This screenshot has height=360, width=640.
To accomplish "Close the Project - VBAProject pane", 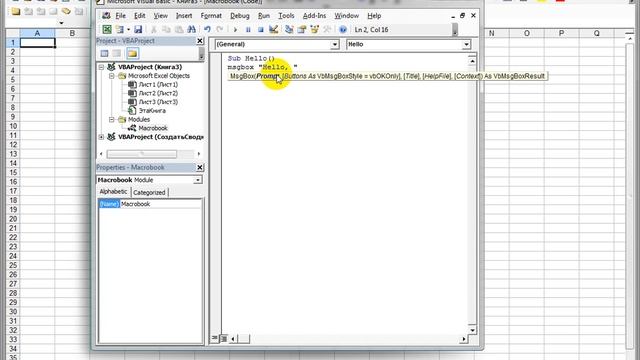I will pyautogui.click(x=200, y=41).
